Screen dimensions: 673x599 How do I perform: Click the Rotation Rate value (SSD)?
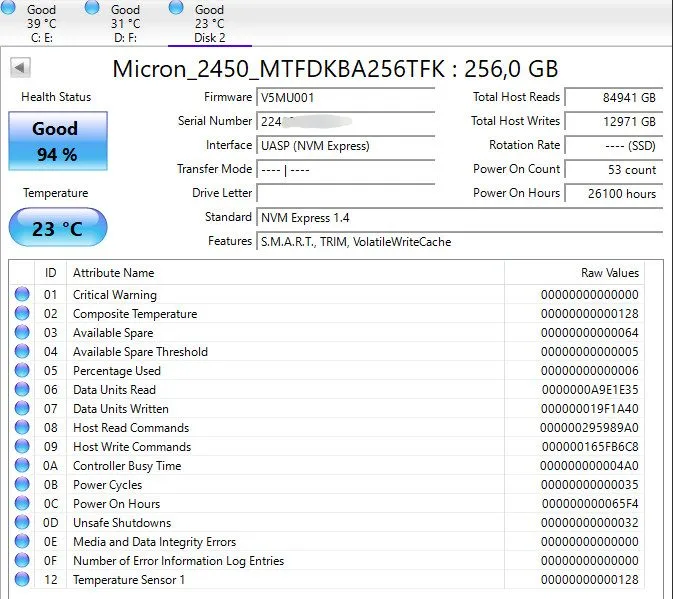tap(614, 145)
